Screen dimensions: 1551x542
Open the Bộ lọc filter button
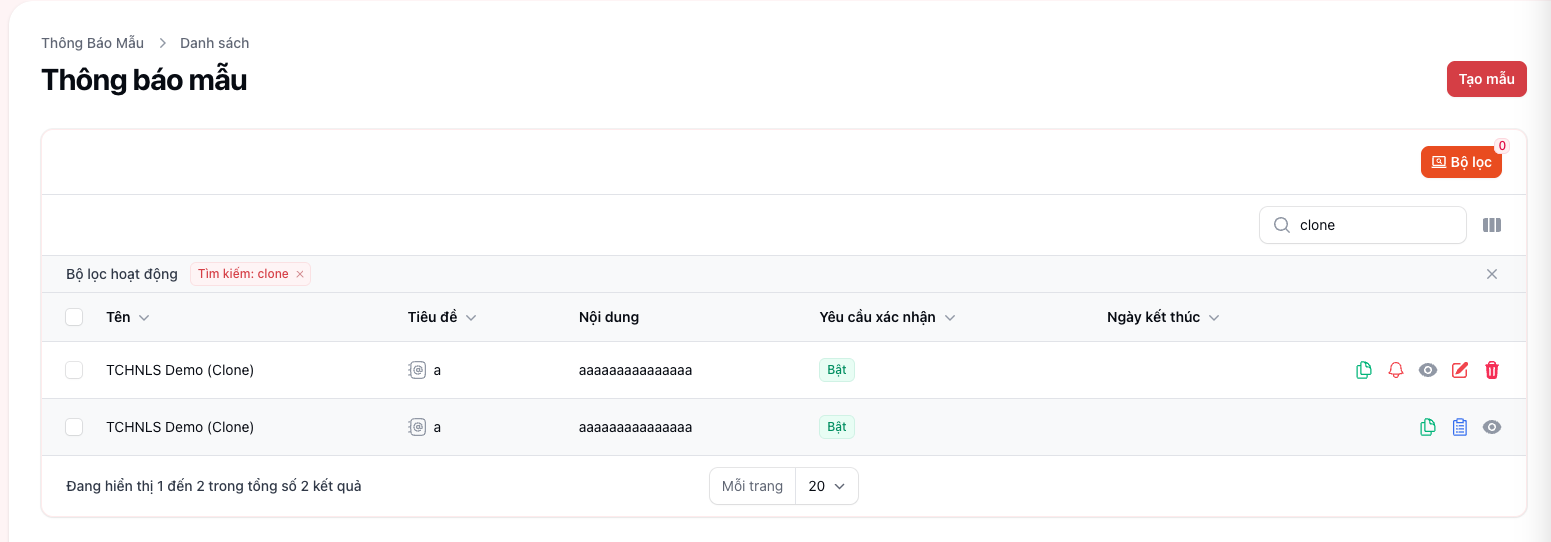pos(1461,162)
